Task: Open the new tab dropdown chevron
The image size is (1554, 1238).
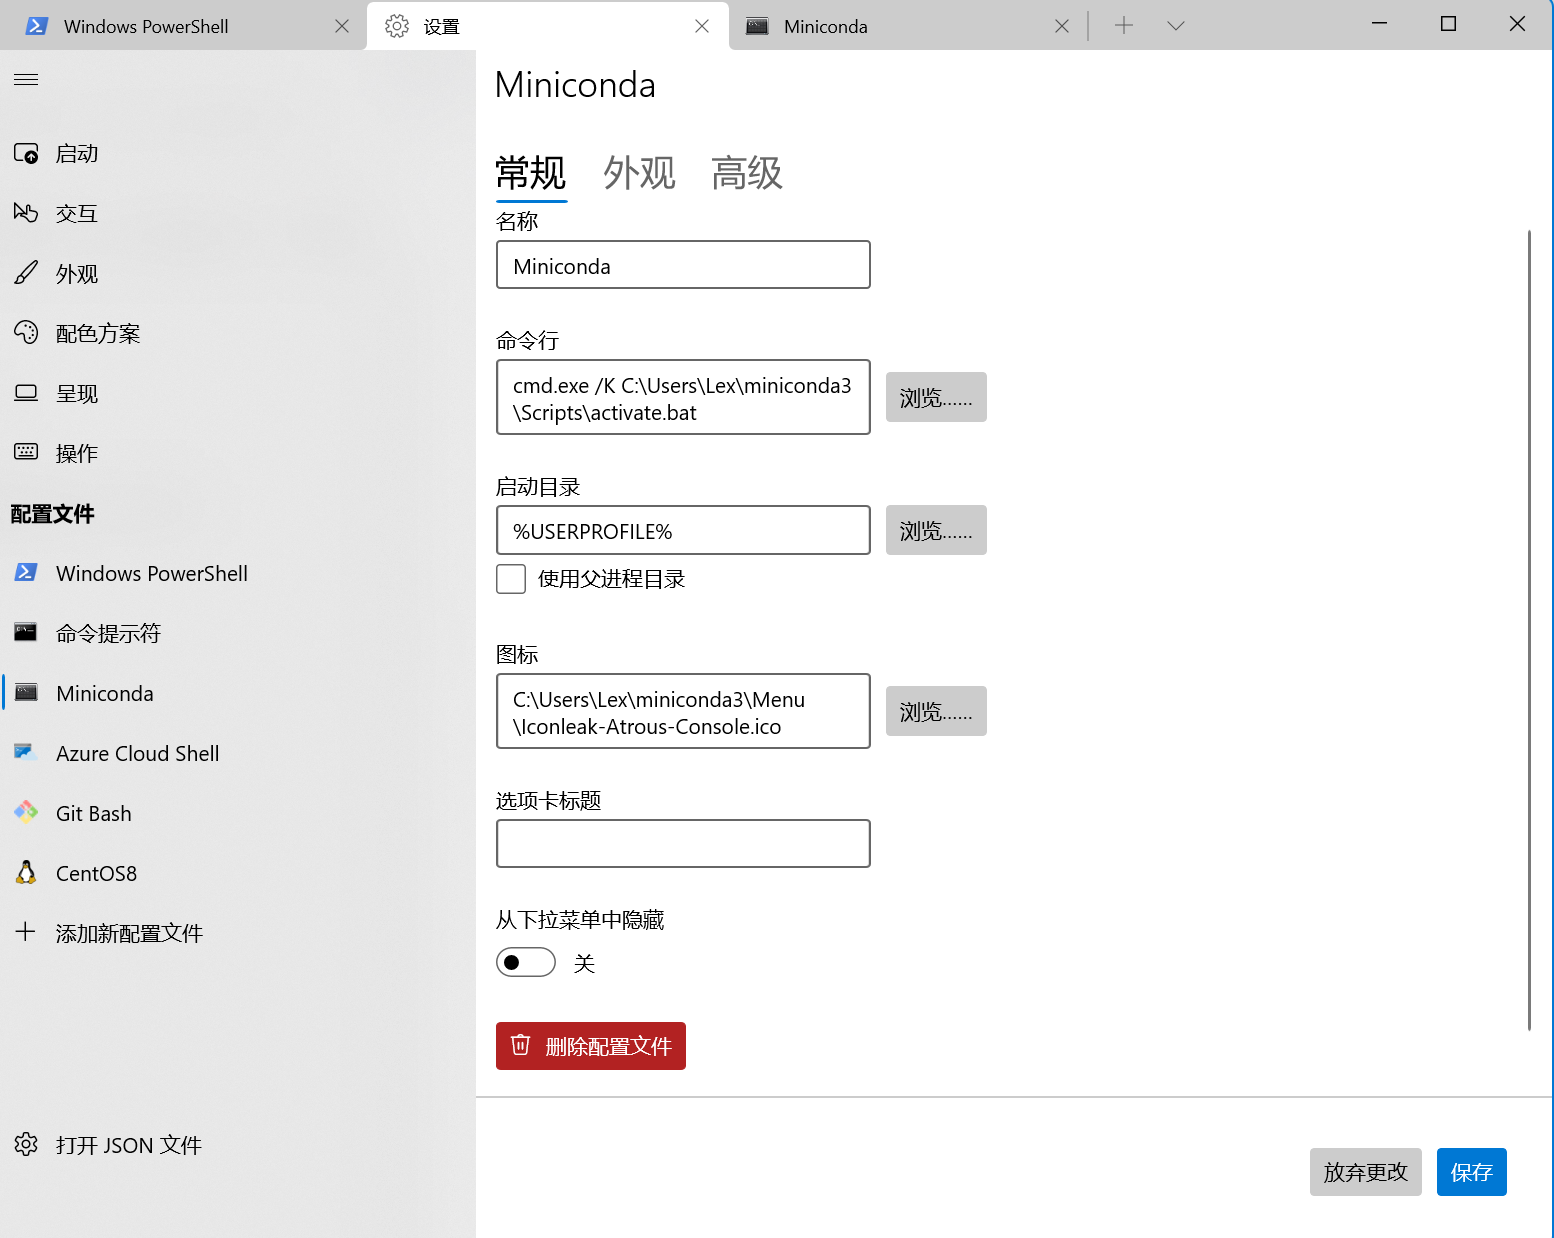Action: (1175, 25)
